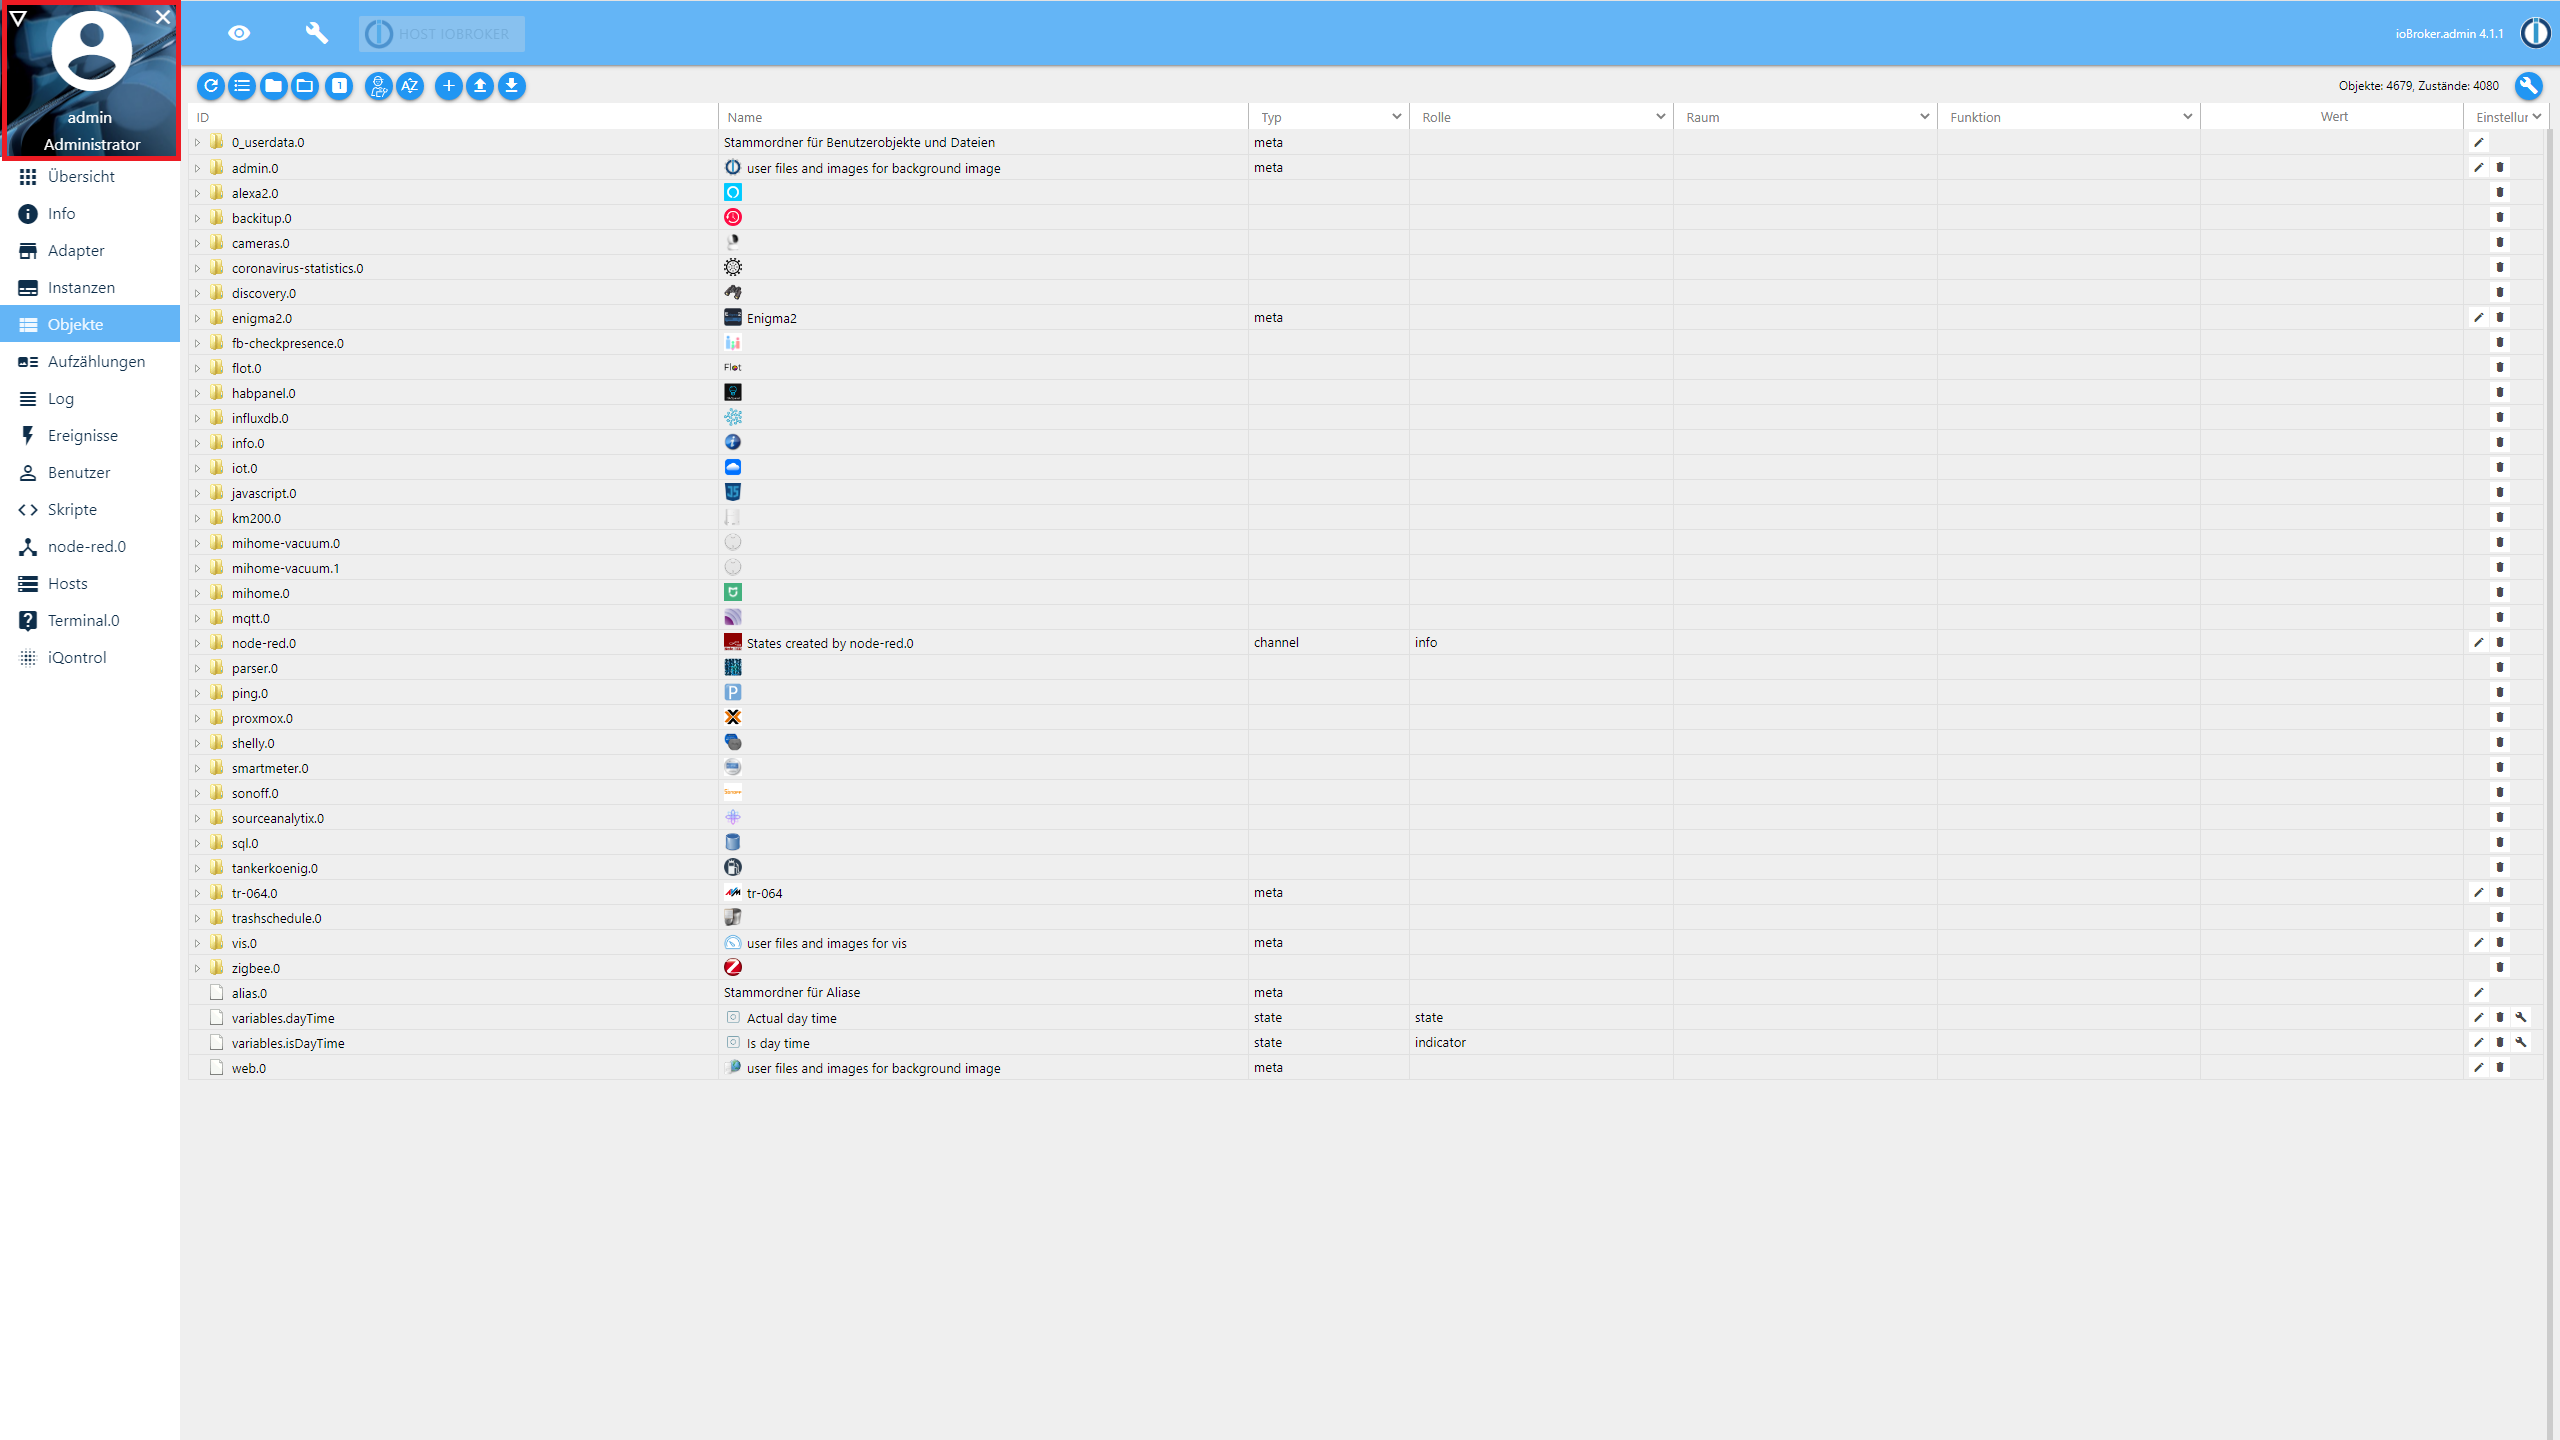Toggle the eye visibility icon in header

pyautogui.click(x=239, y=34)
